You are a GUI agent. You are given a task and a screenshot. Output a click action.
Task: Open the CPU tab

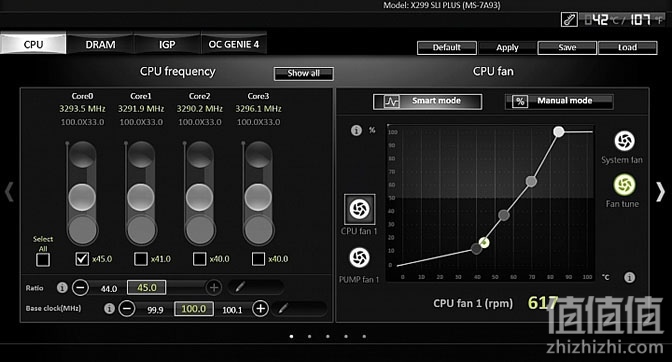point(33,44)
